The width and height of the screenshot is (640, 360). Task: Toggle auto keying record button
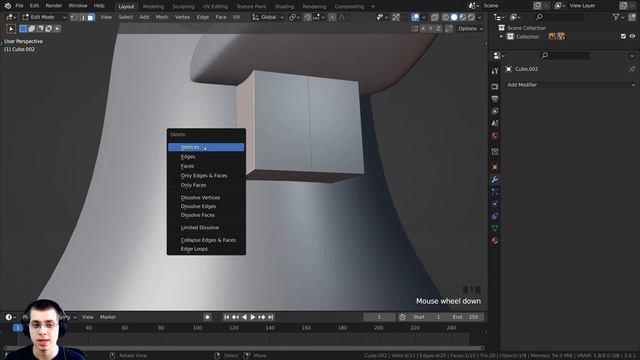point(207,317)
